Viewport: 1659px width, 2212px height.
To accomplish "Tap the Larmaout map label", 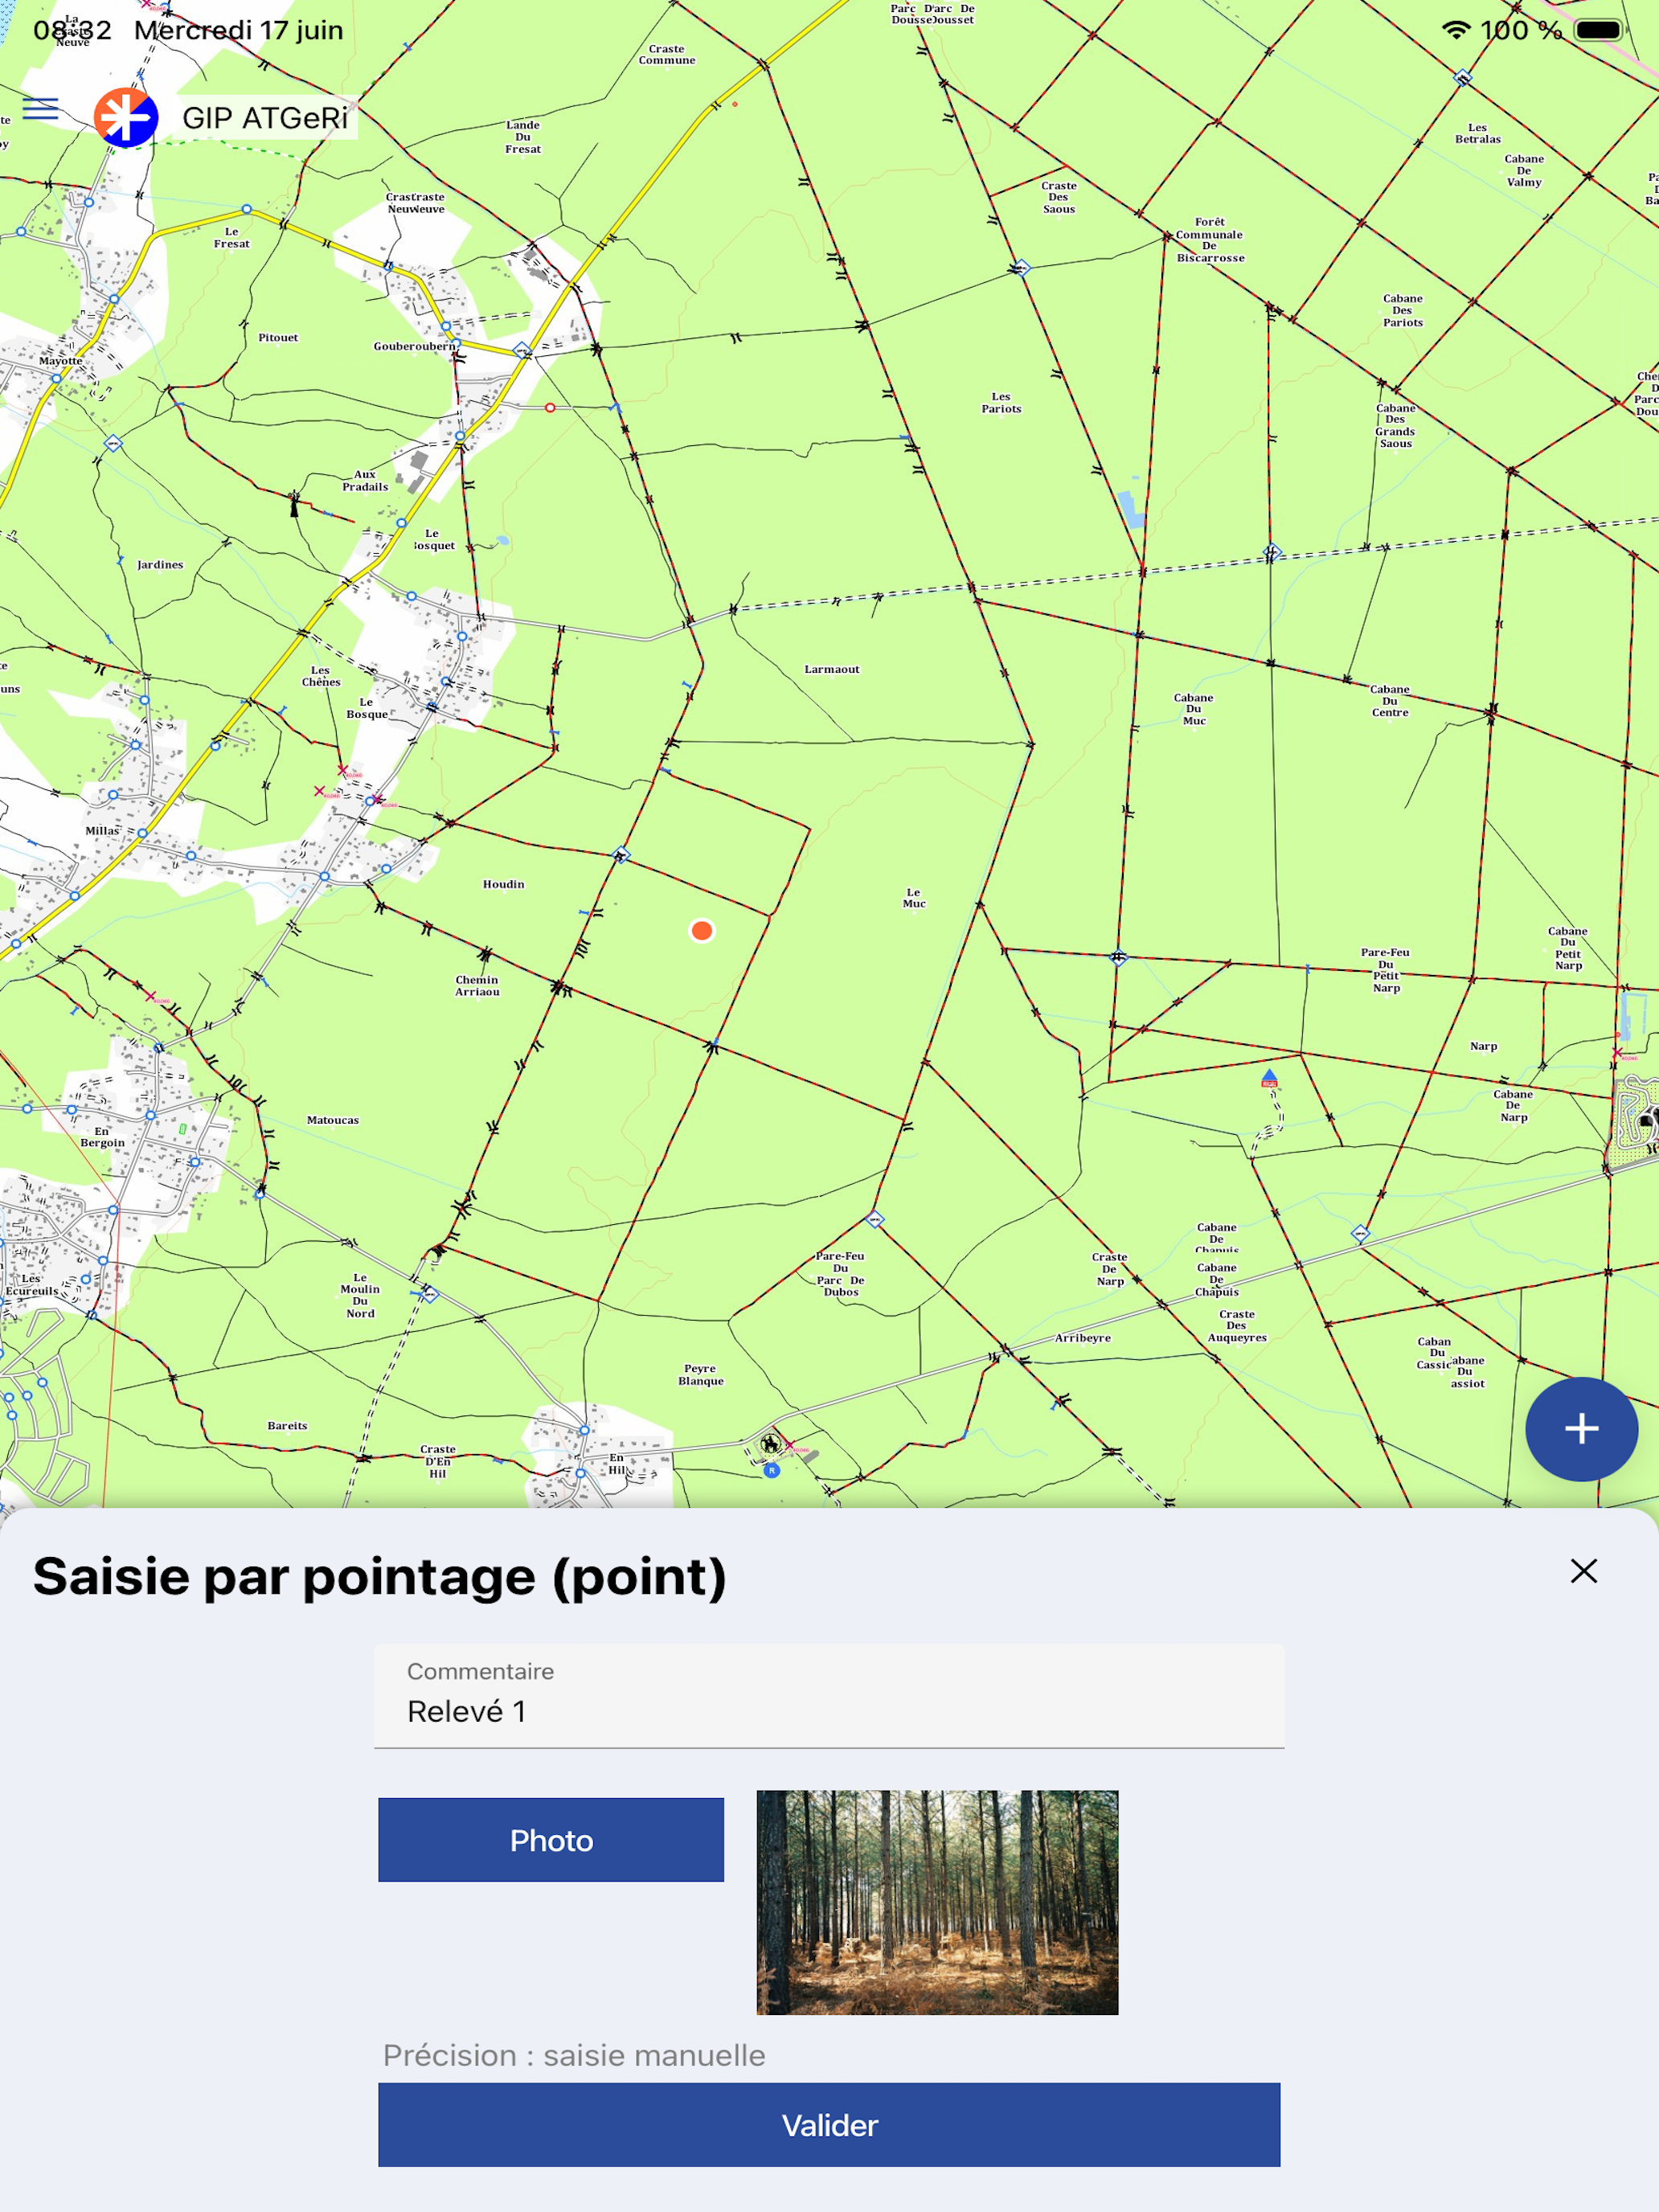I will coord(832,669).
